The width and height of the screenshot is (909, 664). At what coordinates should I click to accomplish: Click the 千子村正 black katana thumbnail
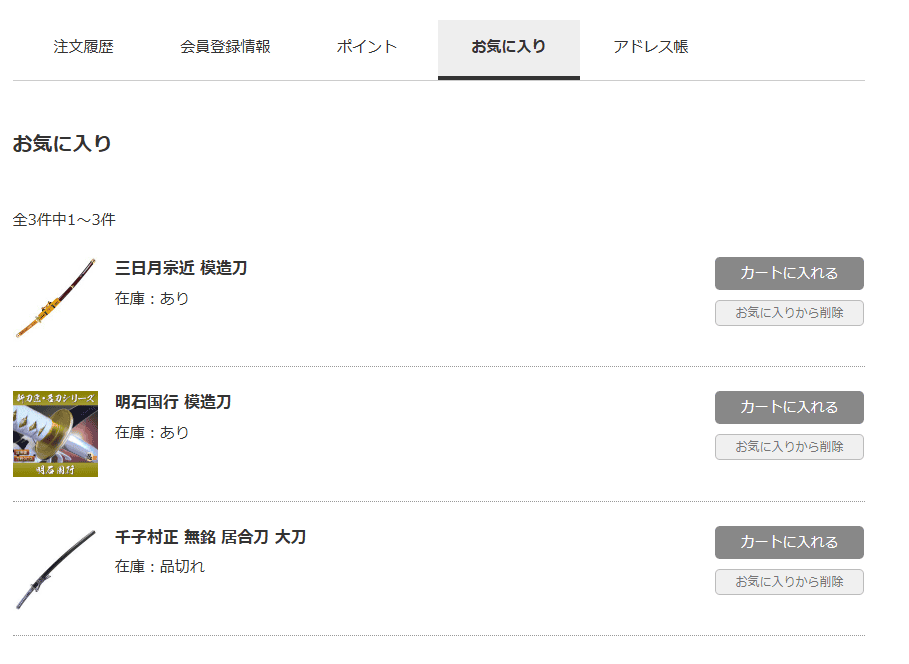tap(56, 569)
